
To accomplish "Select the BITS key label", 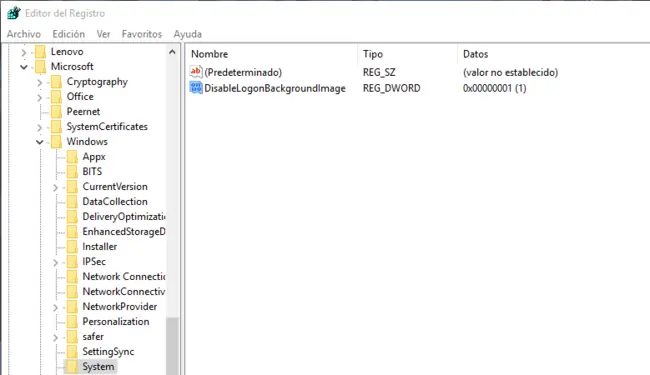I will pyautogui.click(x=92, y=172).
